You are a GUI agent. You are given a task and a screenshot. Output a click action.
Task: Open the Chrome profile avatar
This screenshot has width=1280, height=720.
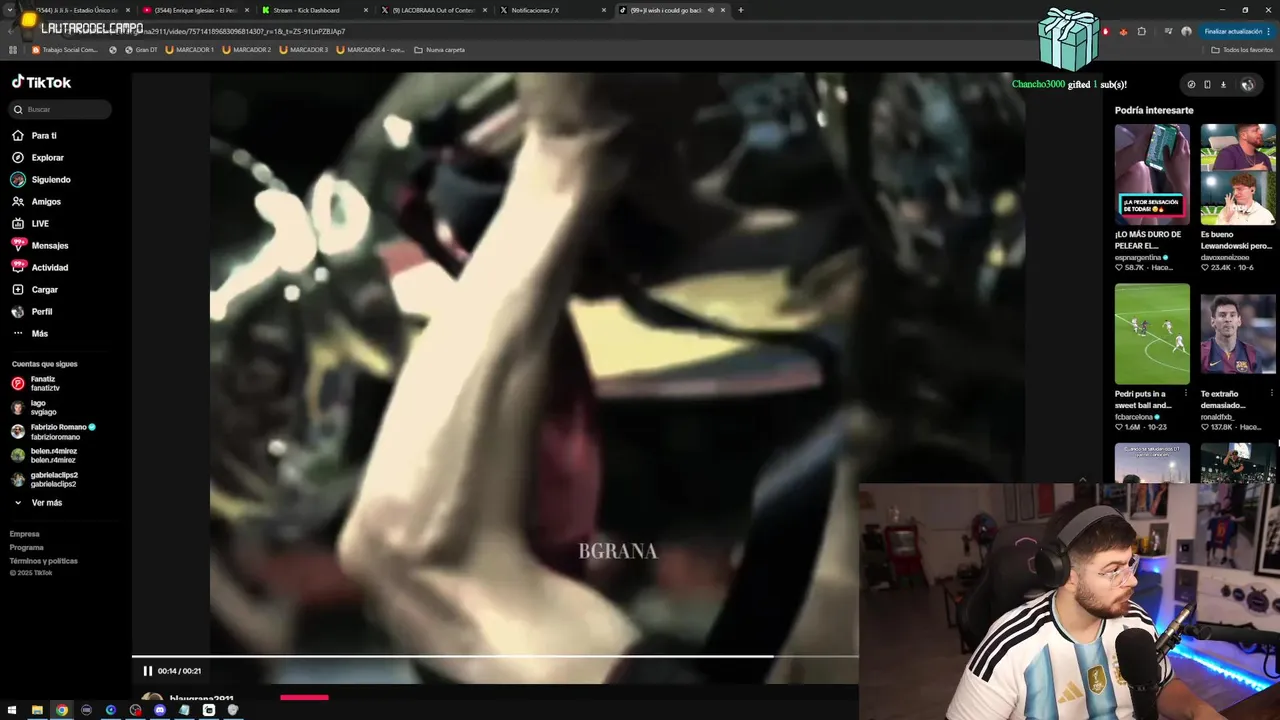pyautogui.click(x=1186, y=32)
